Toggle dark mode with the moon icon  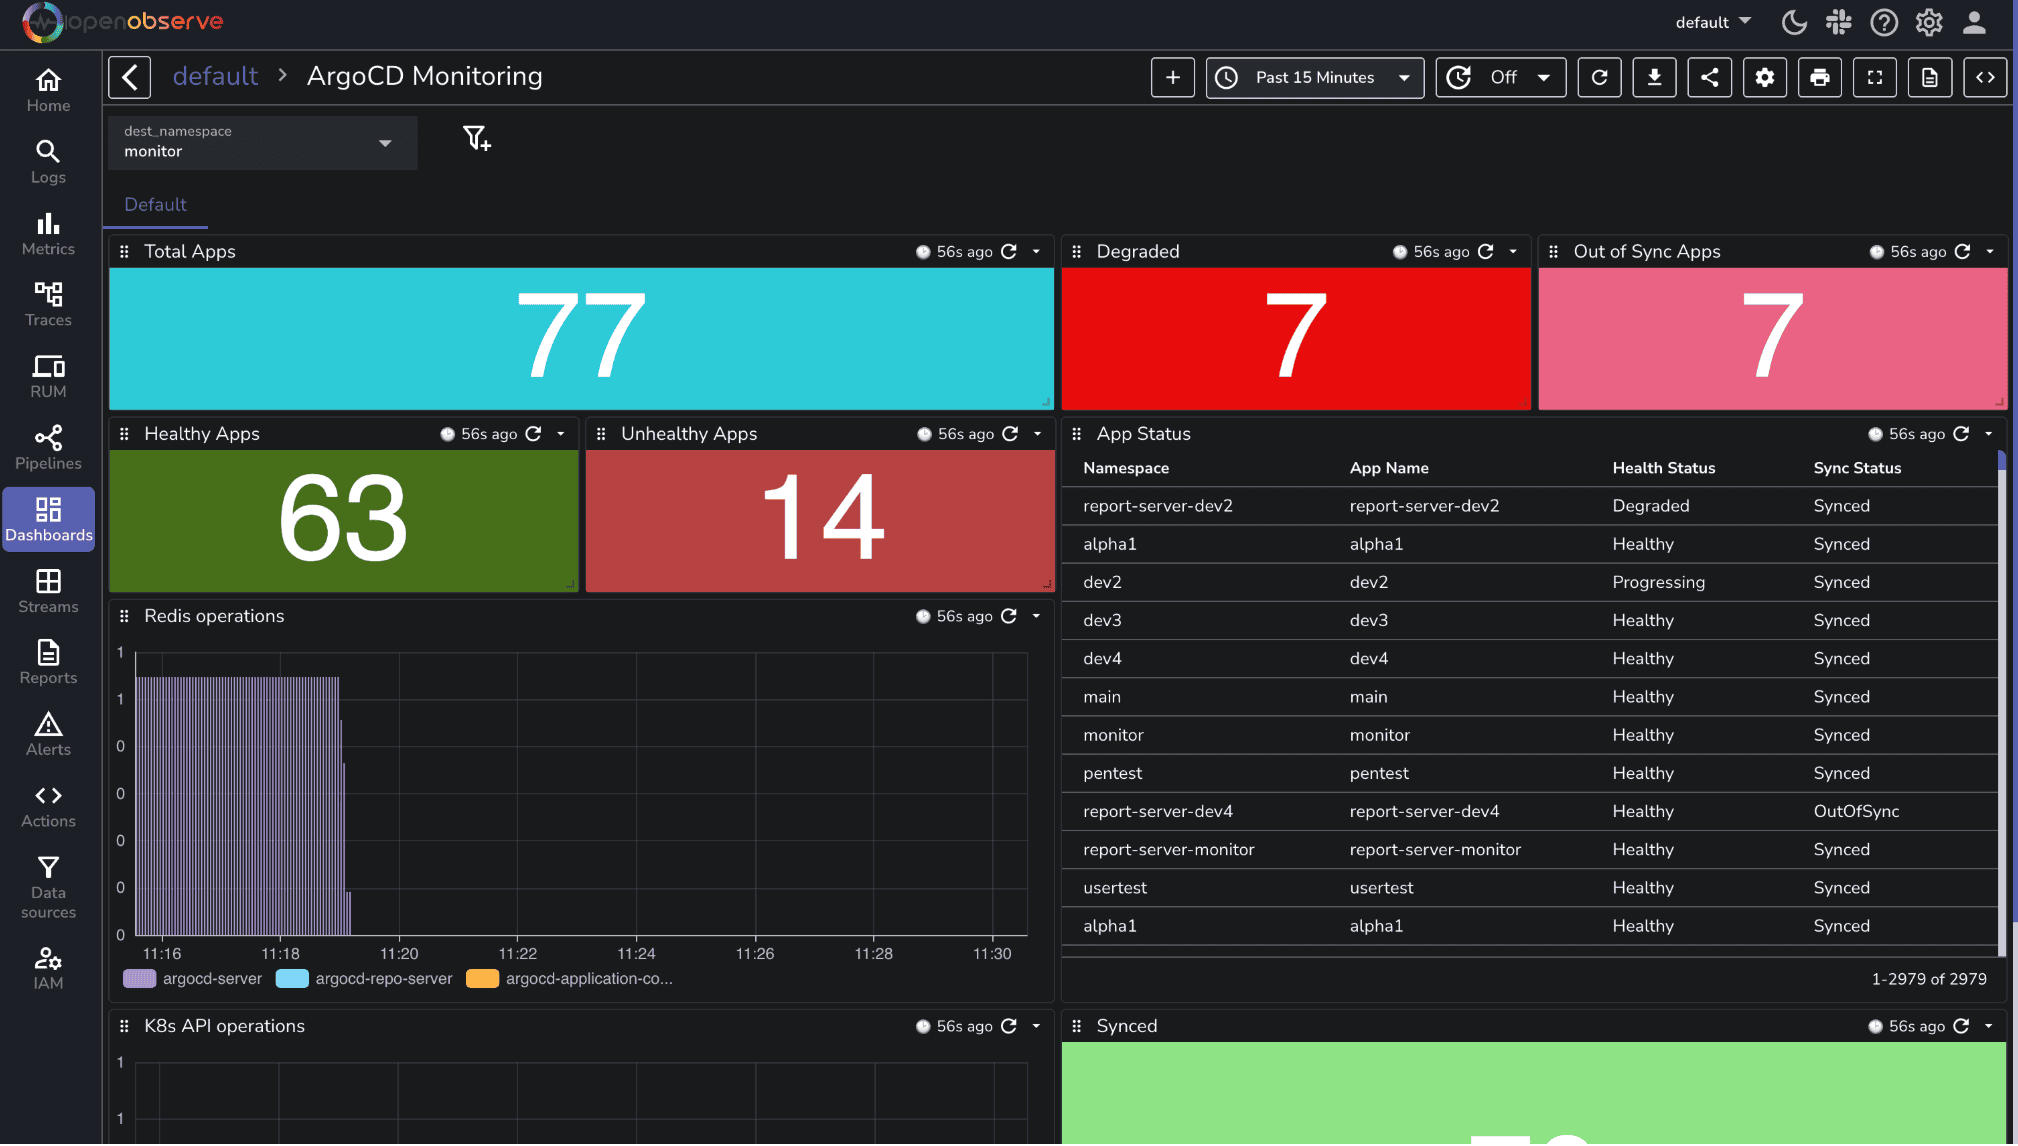[x=1793, y=22]
